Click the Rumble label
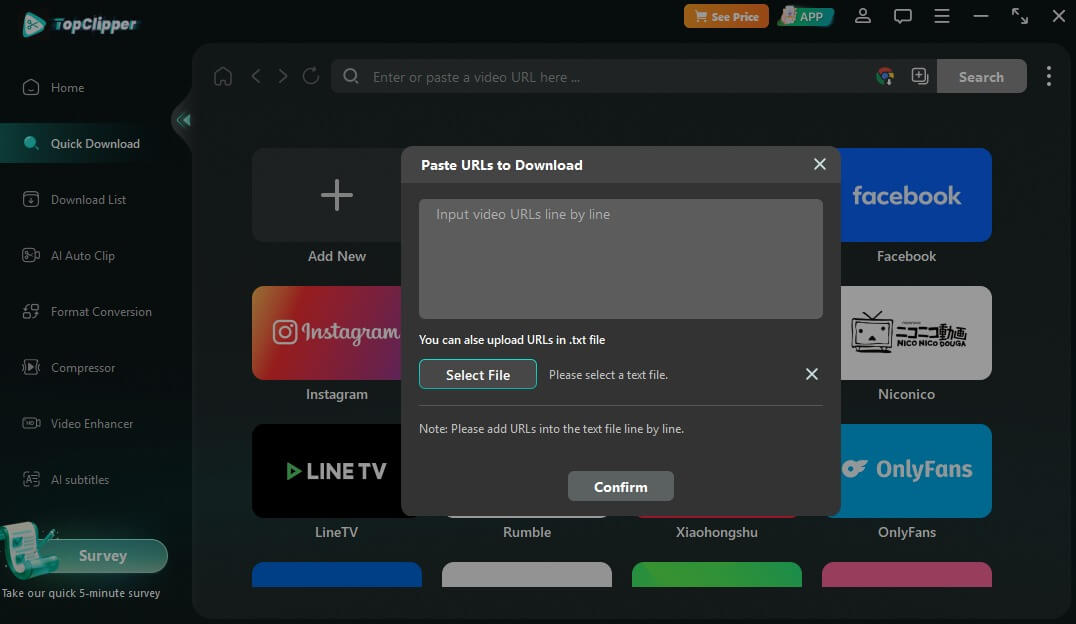The width and height of the screenshot is (1076, 624). (526, 532)
